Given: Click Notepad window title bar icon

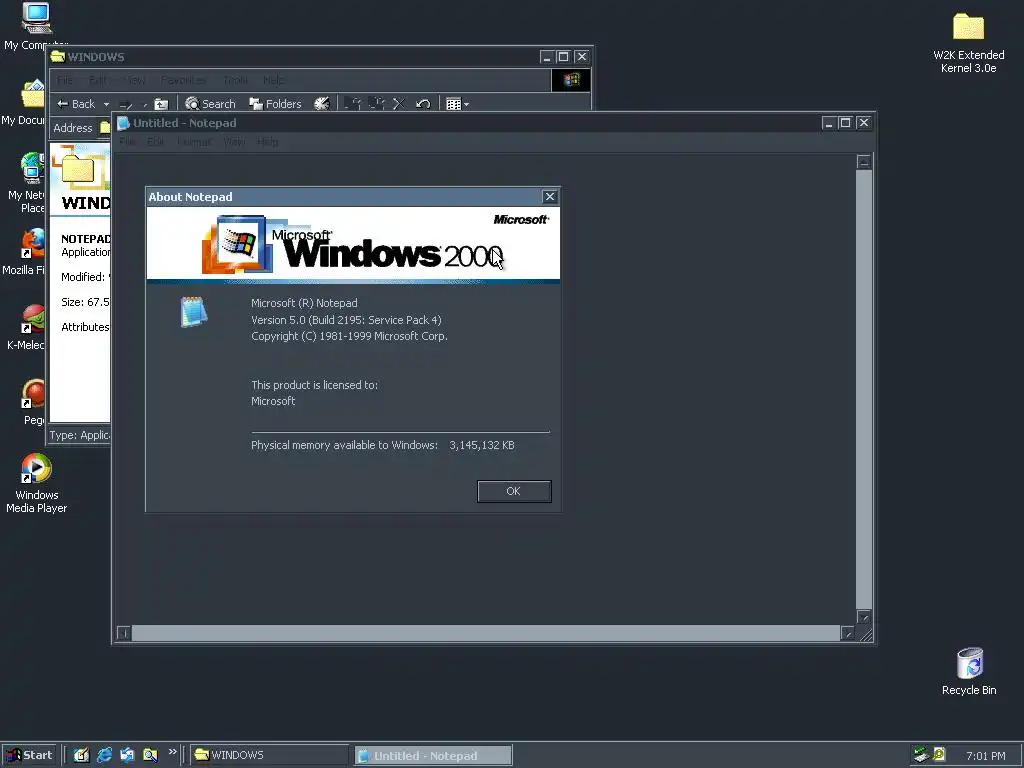Looking at the screenshot, I should [x=123, y=123].
